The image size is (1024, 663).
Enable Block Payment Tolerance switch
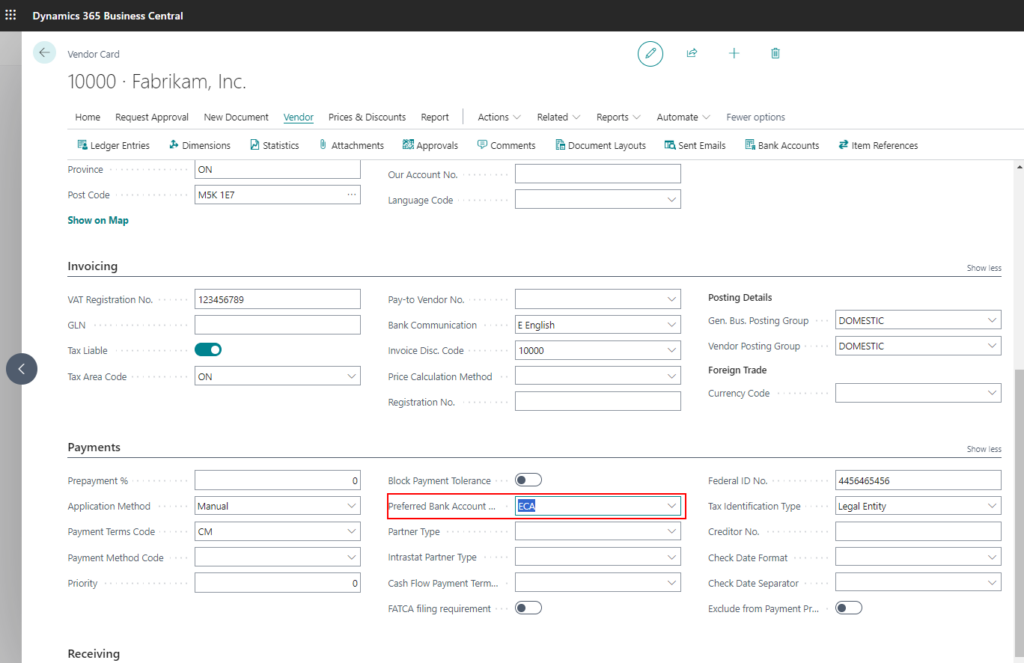528,480
